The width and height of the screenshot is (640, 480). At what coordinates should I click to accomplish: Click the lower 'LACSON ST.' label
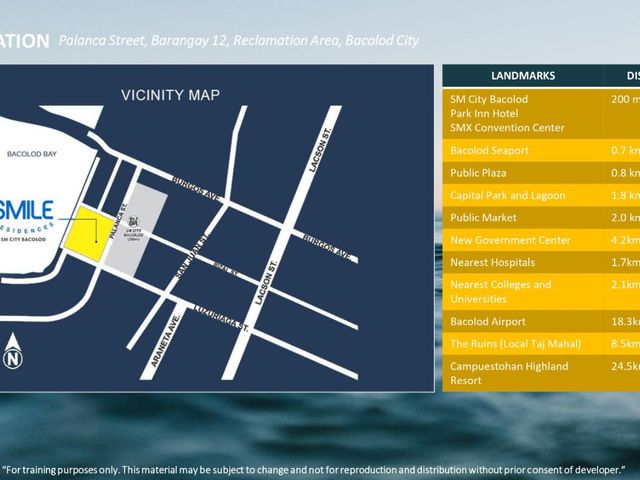266,282
